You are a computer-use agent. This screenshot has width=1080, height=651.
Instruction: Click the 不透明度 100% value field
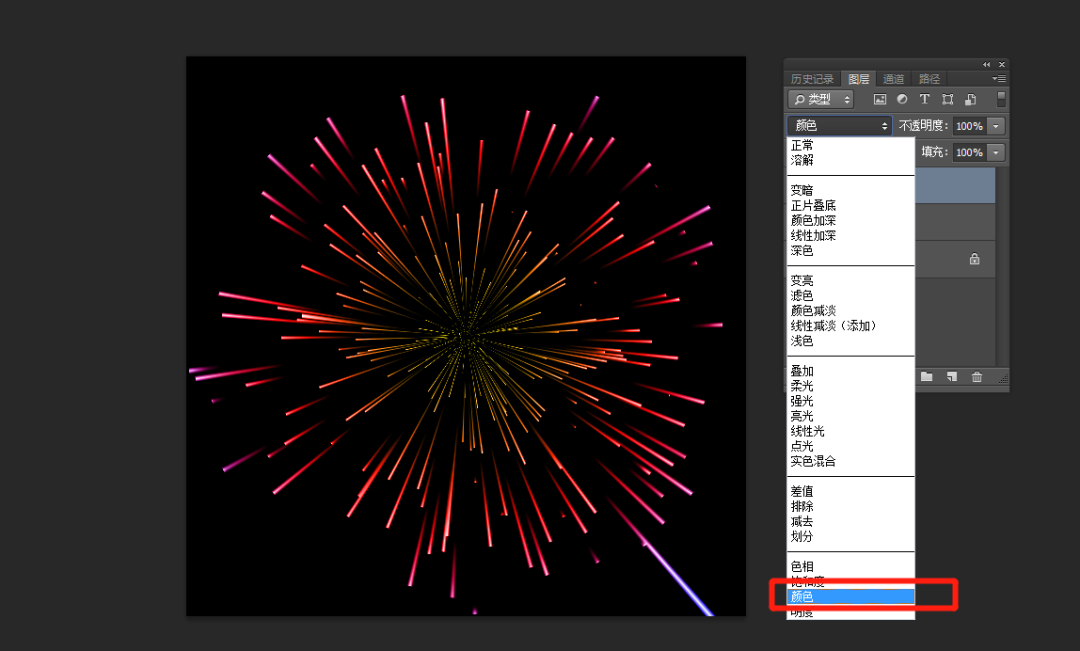coord(970,126)
